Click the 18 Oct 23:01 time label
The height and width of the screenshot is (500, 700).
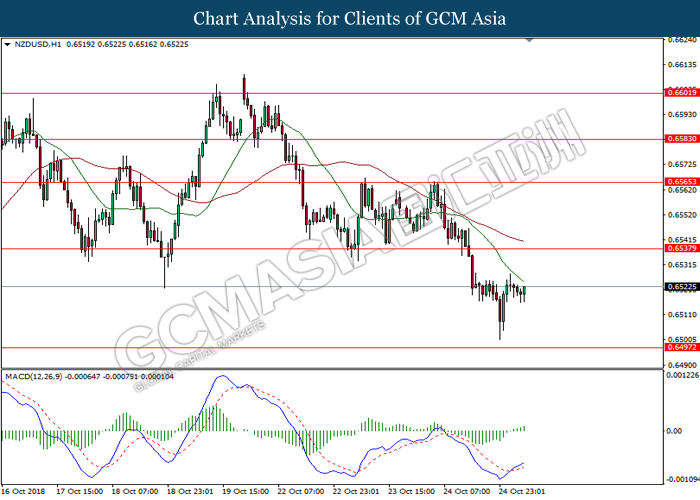pyautogui.click(x=190, y=492)
